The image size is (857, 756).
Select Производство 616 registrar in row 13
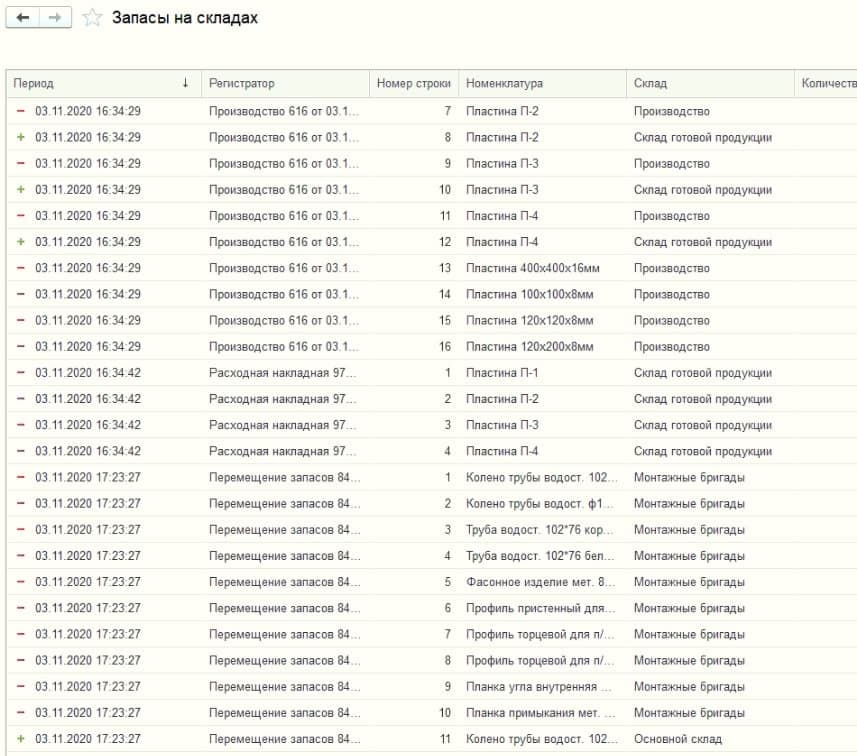(x=285, y=268)
